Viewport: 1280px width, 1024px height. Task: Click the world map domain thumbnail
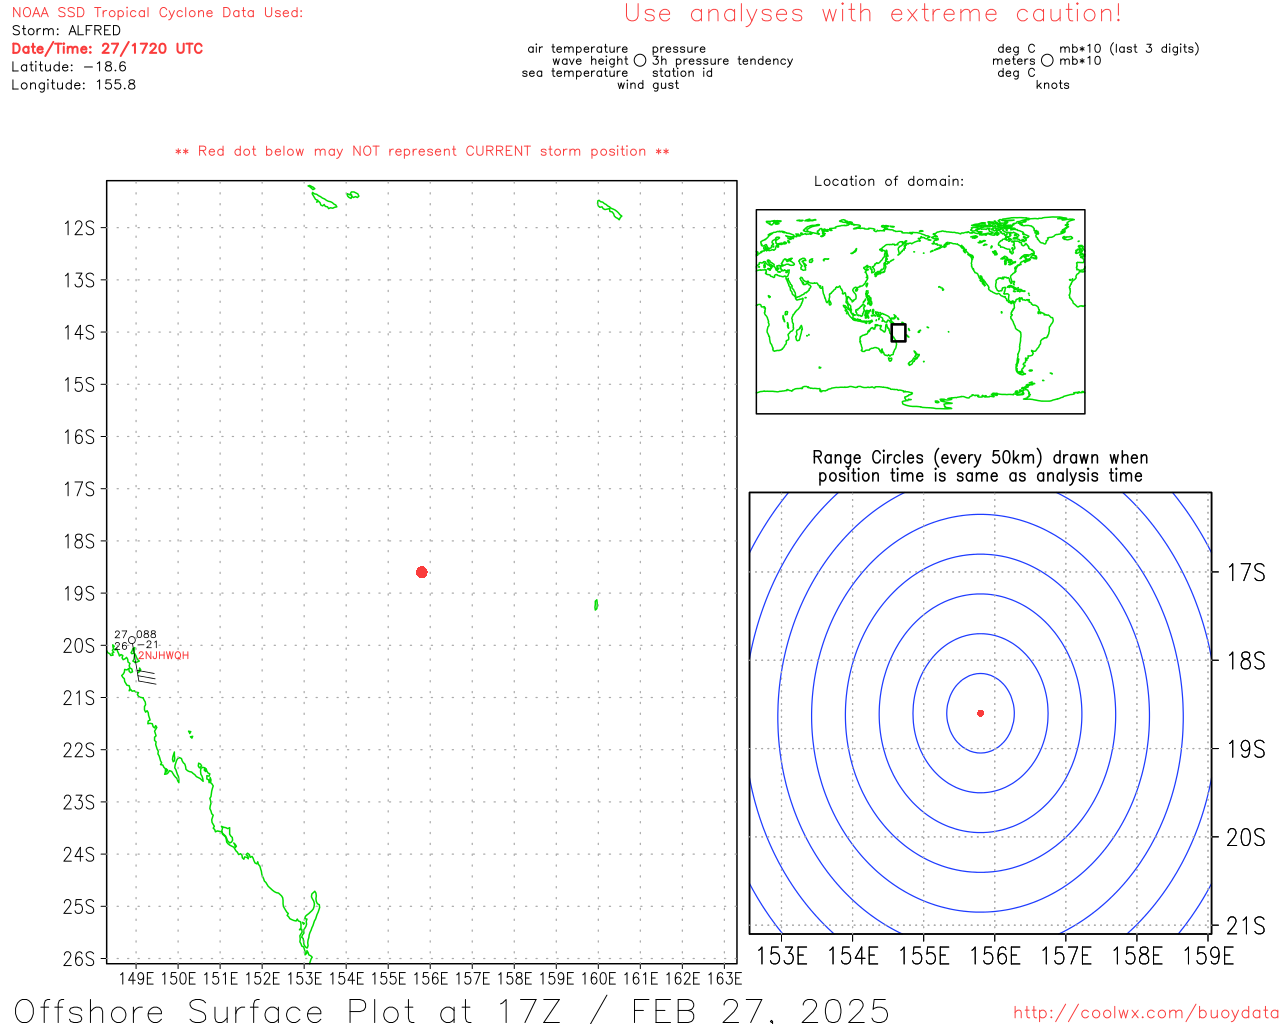point(920,312)
